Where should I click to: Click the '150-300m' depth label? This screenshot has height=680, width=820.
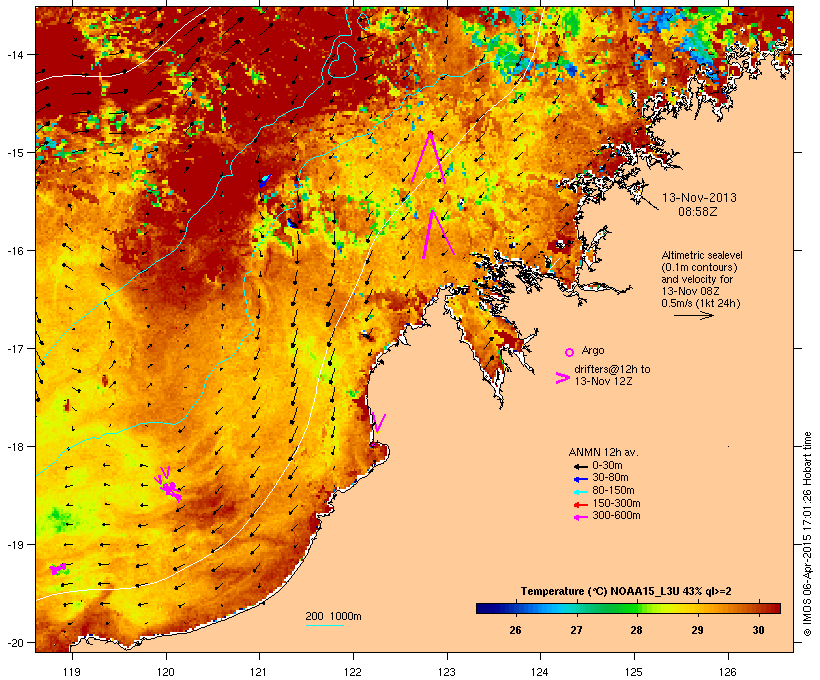click(x=616, y=503)
